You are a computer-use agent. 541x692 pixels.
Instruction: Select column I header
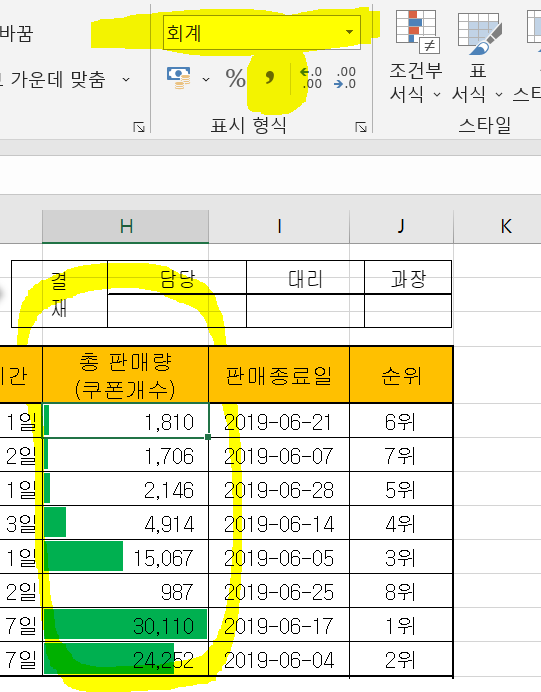[279, 226]
